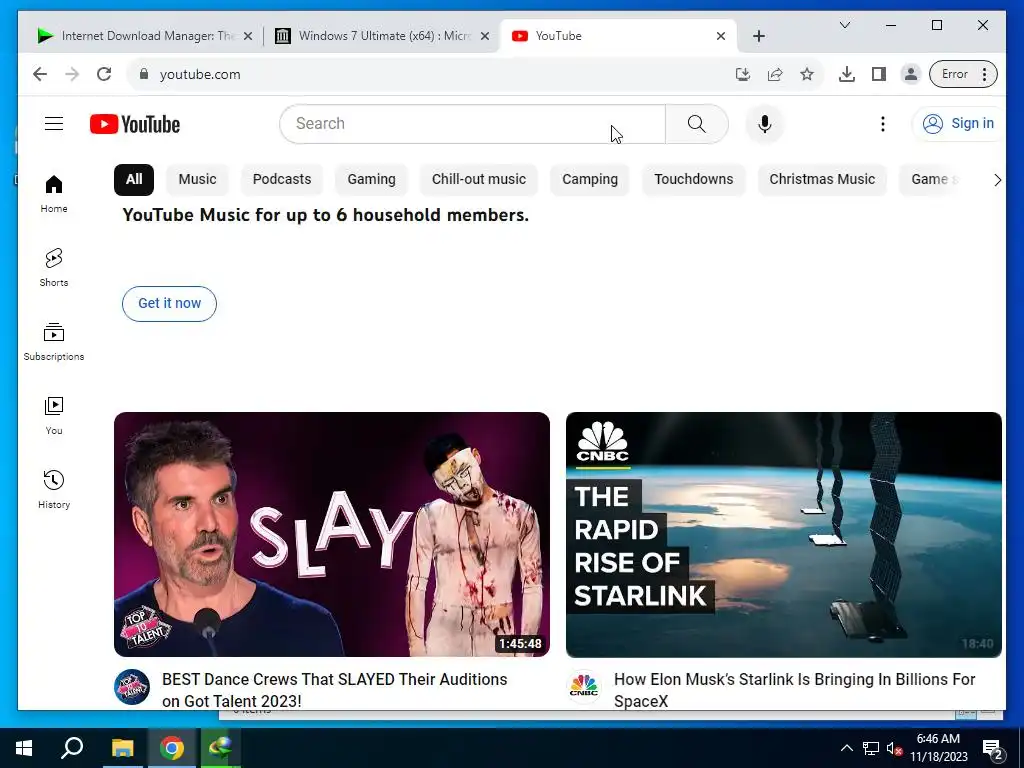Open Subscriptions in the sidebar

54,342
